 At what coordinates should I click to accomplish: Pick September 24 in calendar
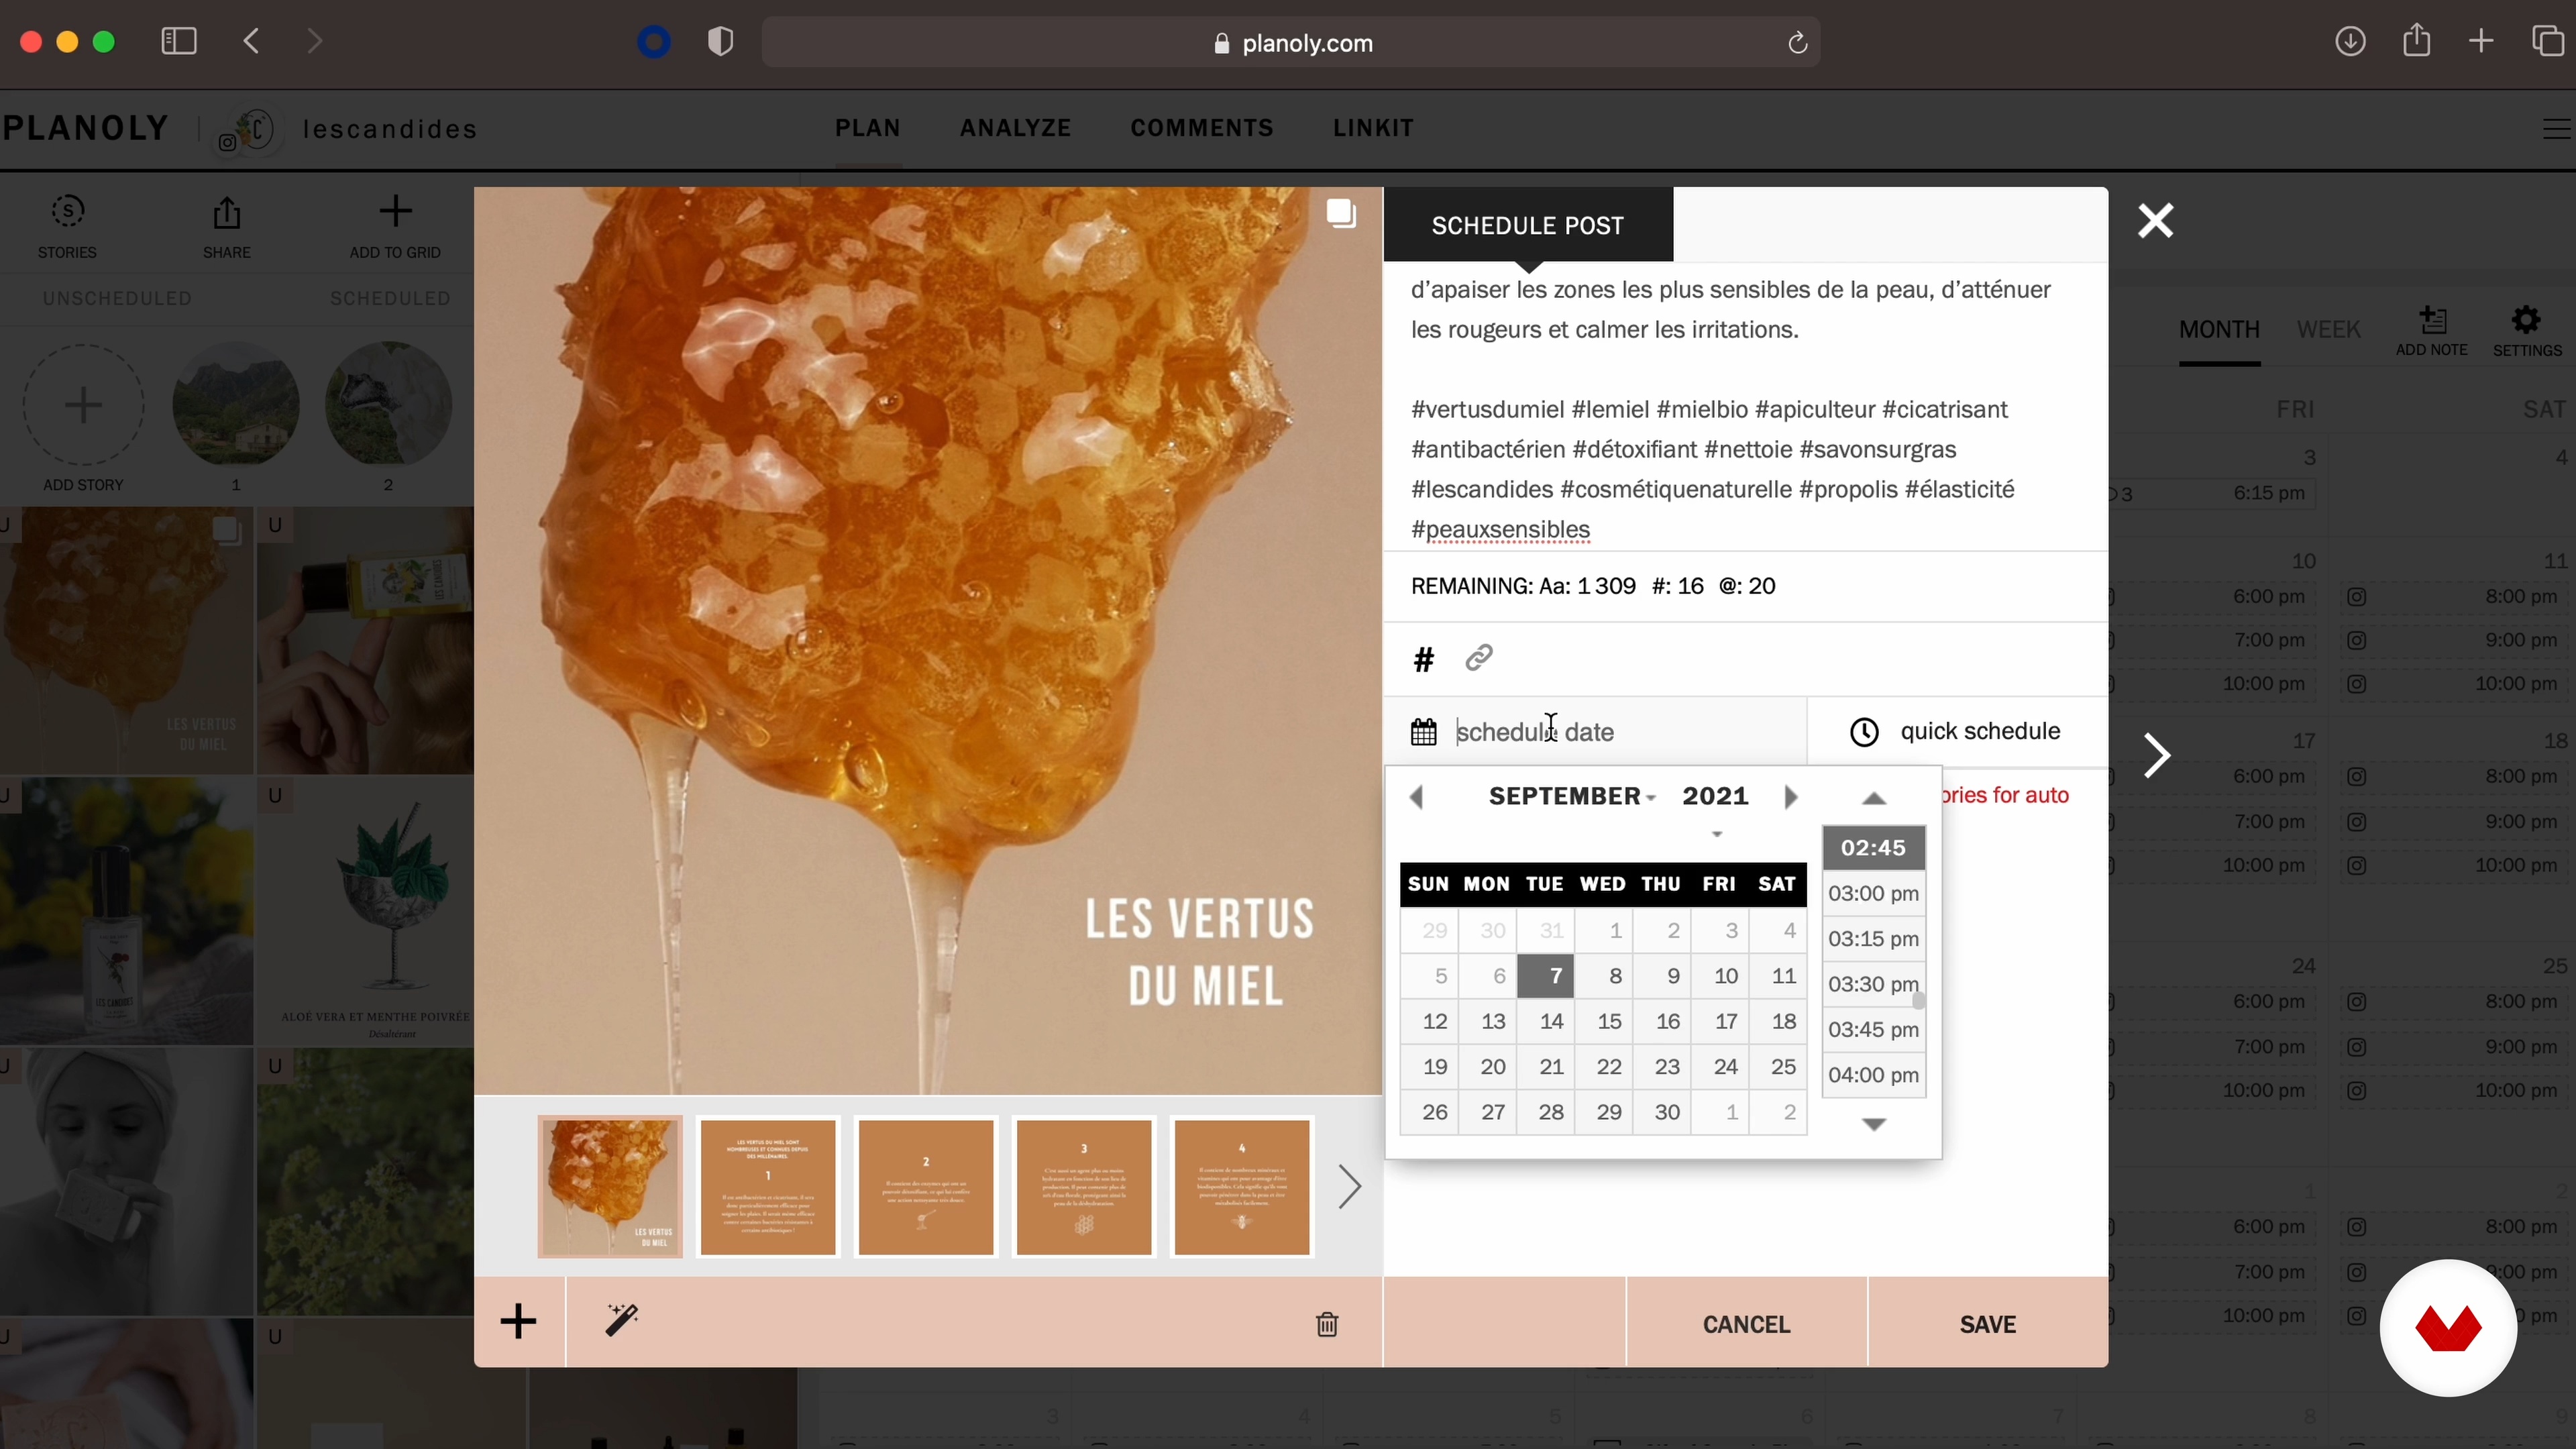pyautogui.click(x=1720, y=1067)
